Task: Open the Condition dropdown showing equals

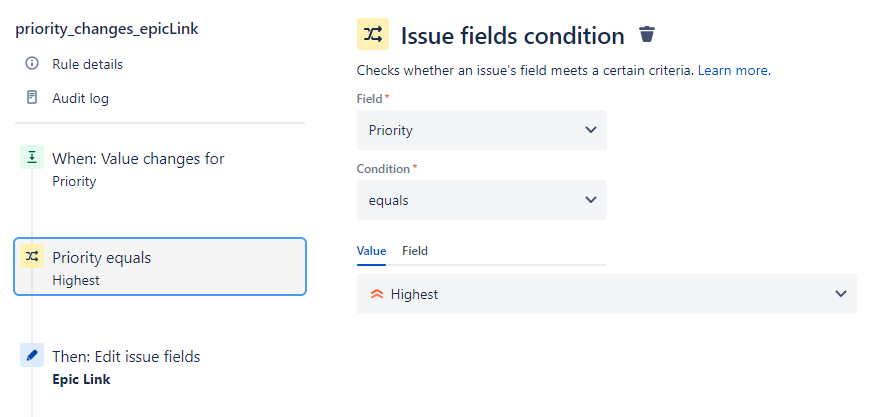Action: pyautogui.click(x=481, y=200)
